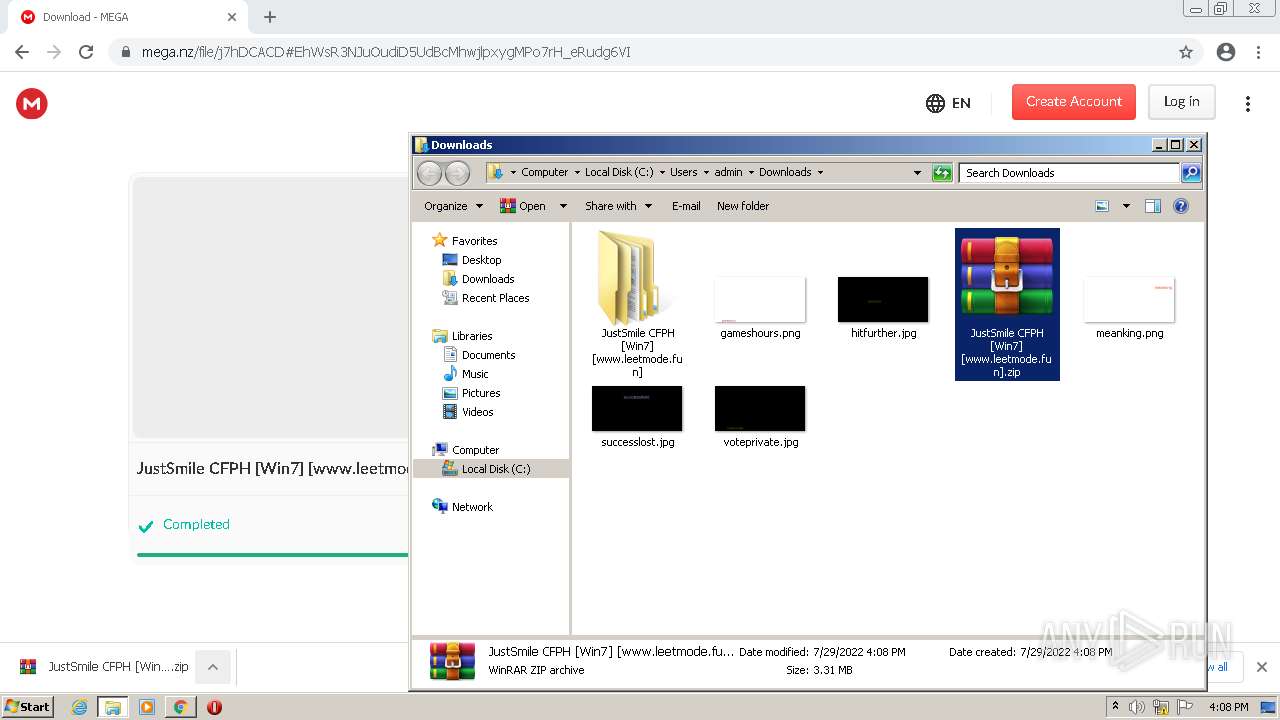1280x720 pixels.
Task: Open the Share with dropdown
Action: click(618, 206)
